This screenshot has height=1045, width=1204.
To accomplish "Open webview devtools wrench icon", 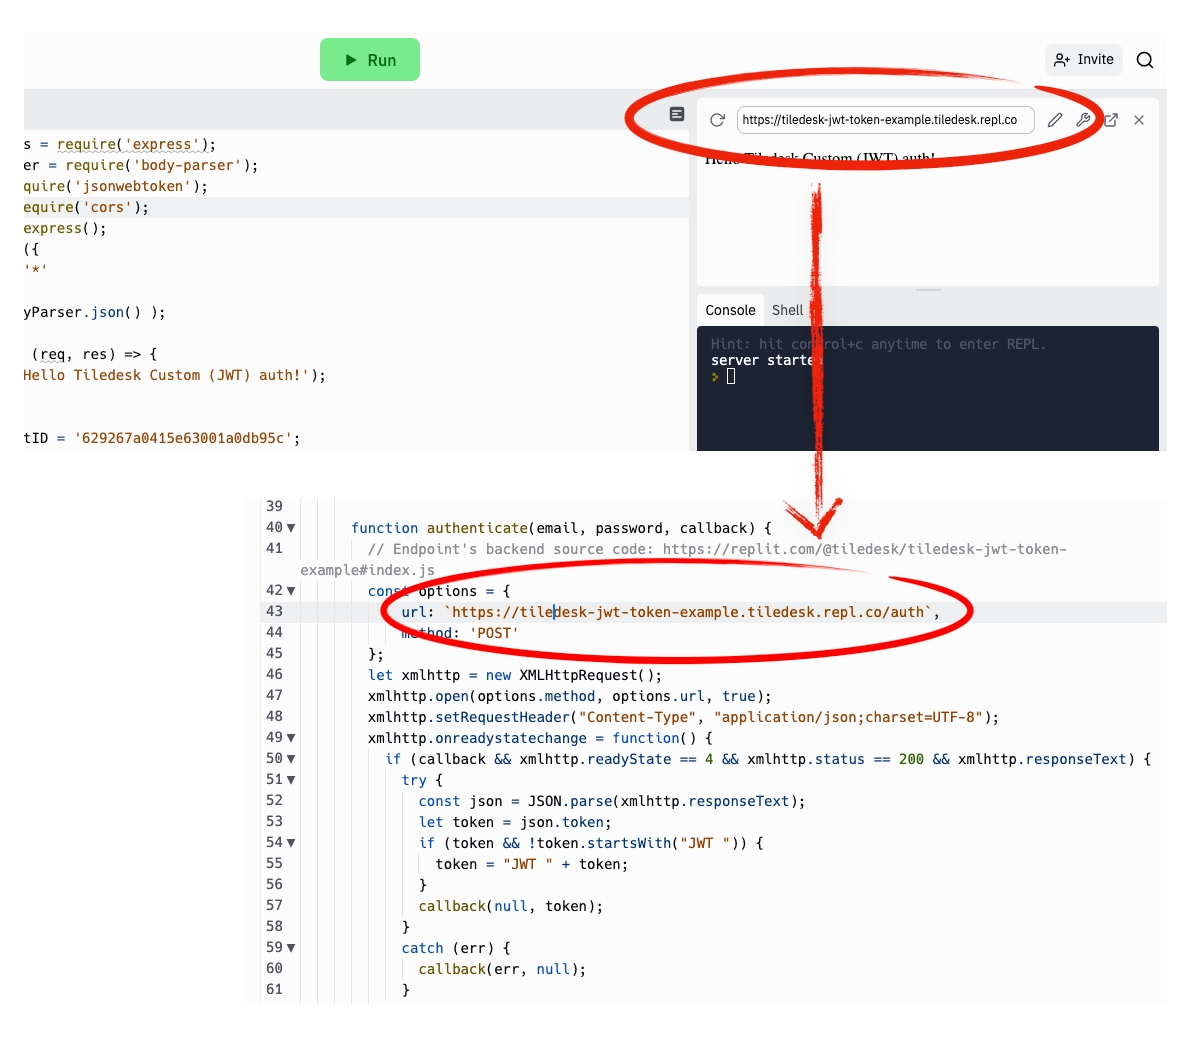I will click(1083, 120).
